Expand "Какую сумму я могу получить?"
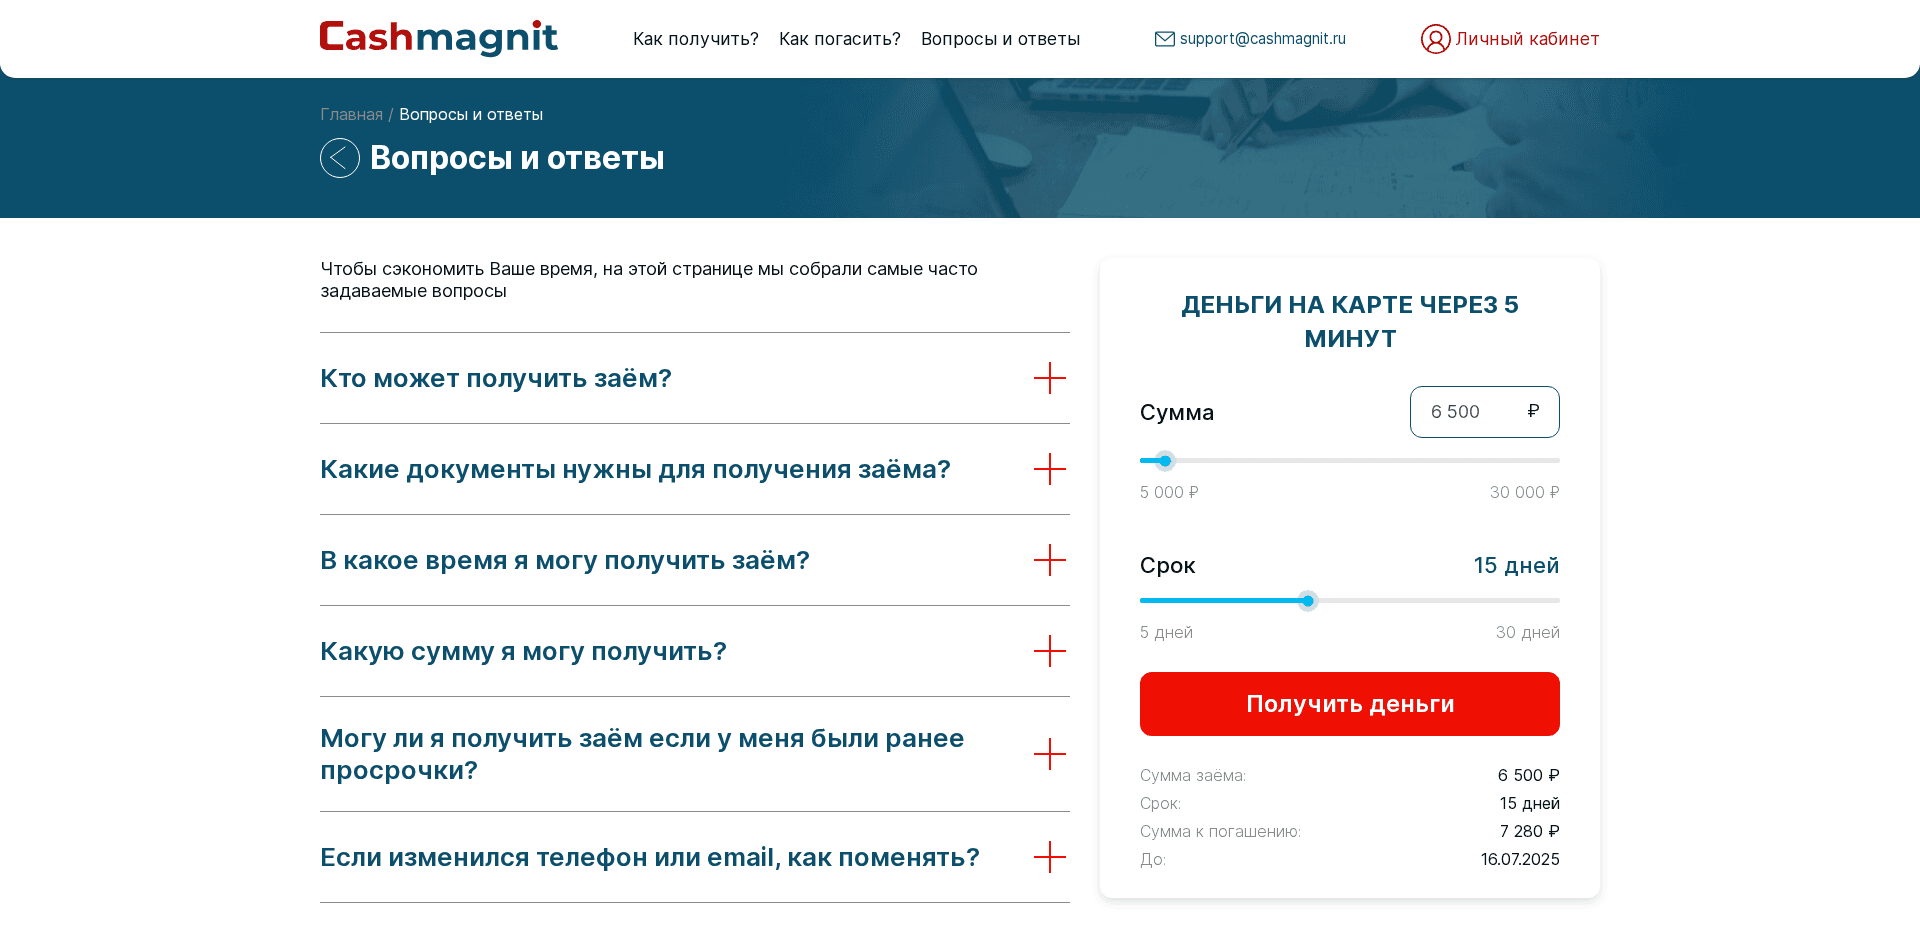The image size is (1920, 925). 1050,651
